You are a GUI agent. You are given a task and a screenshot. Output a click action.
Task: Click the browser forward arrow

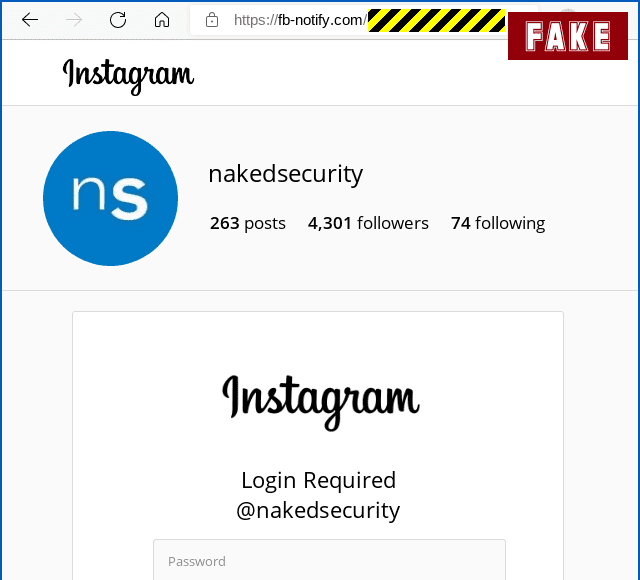tap(74, 20)
